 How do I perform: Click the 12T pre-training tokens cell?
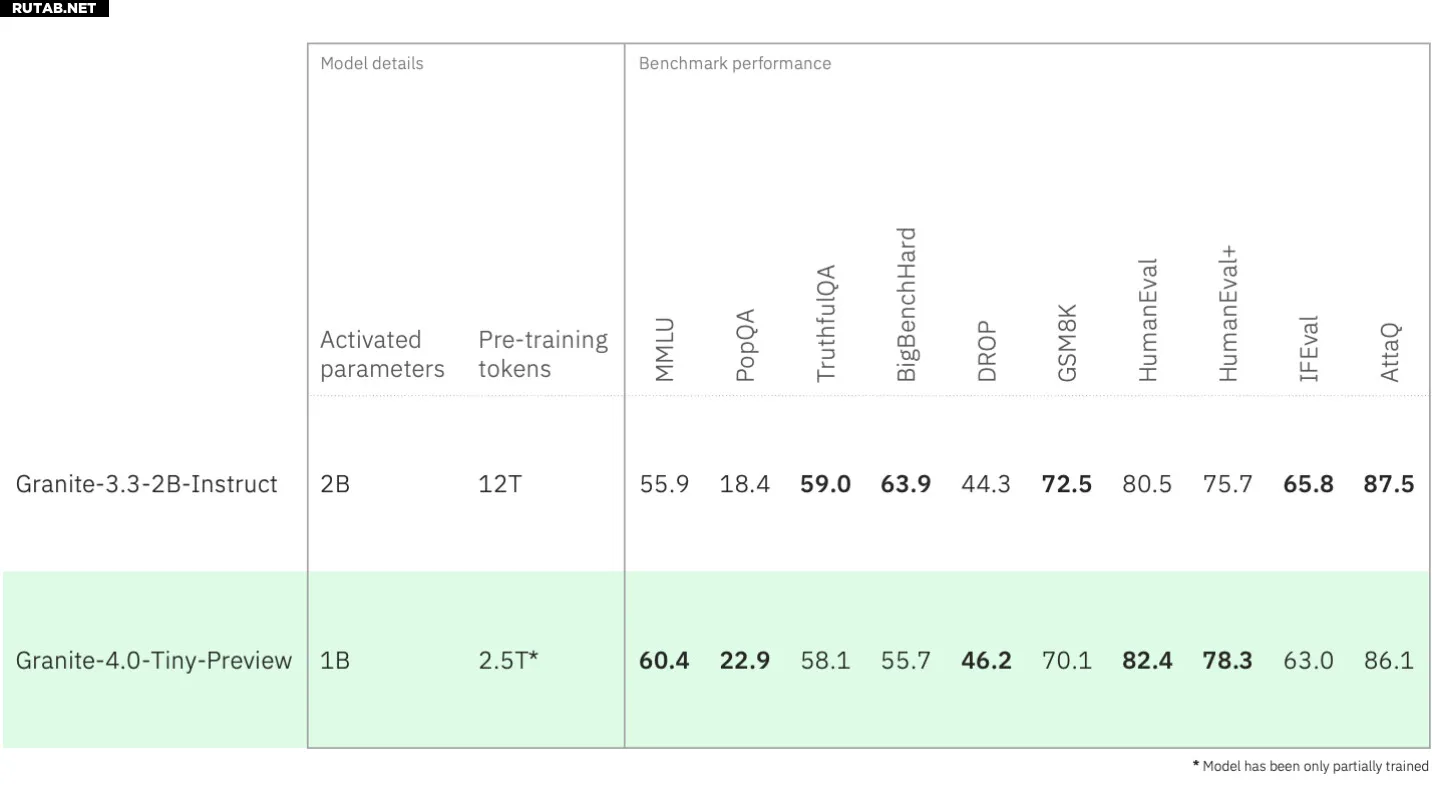[500, 484]
